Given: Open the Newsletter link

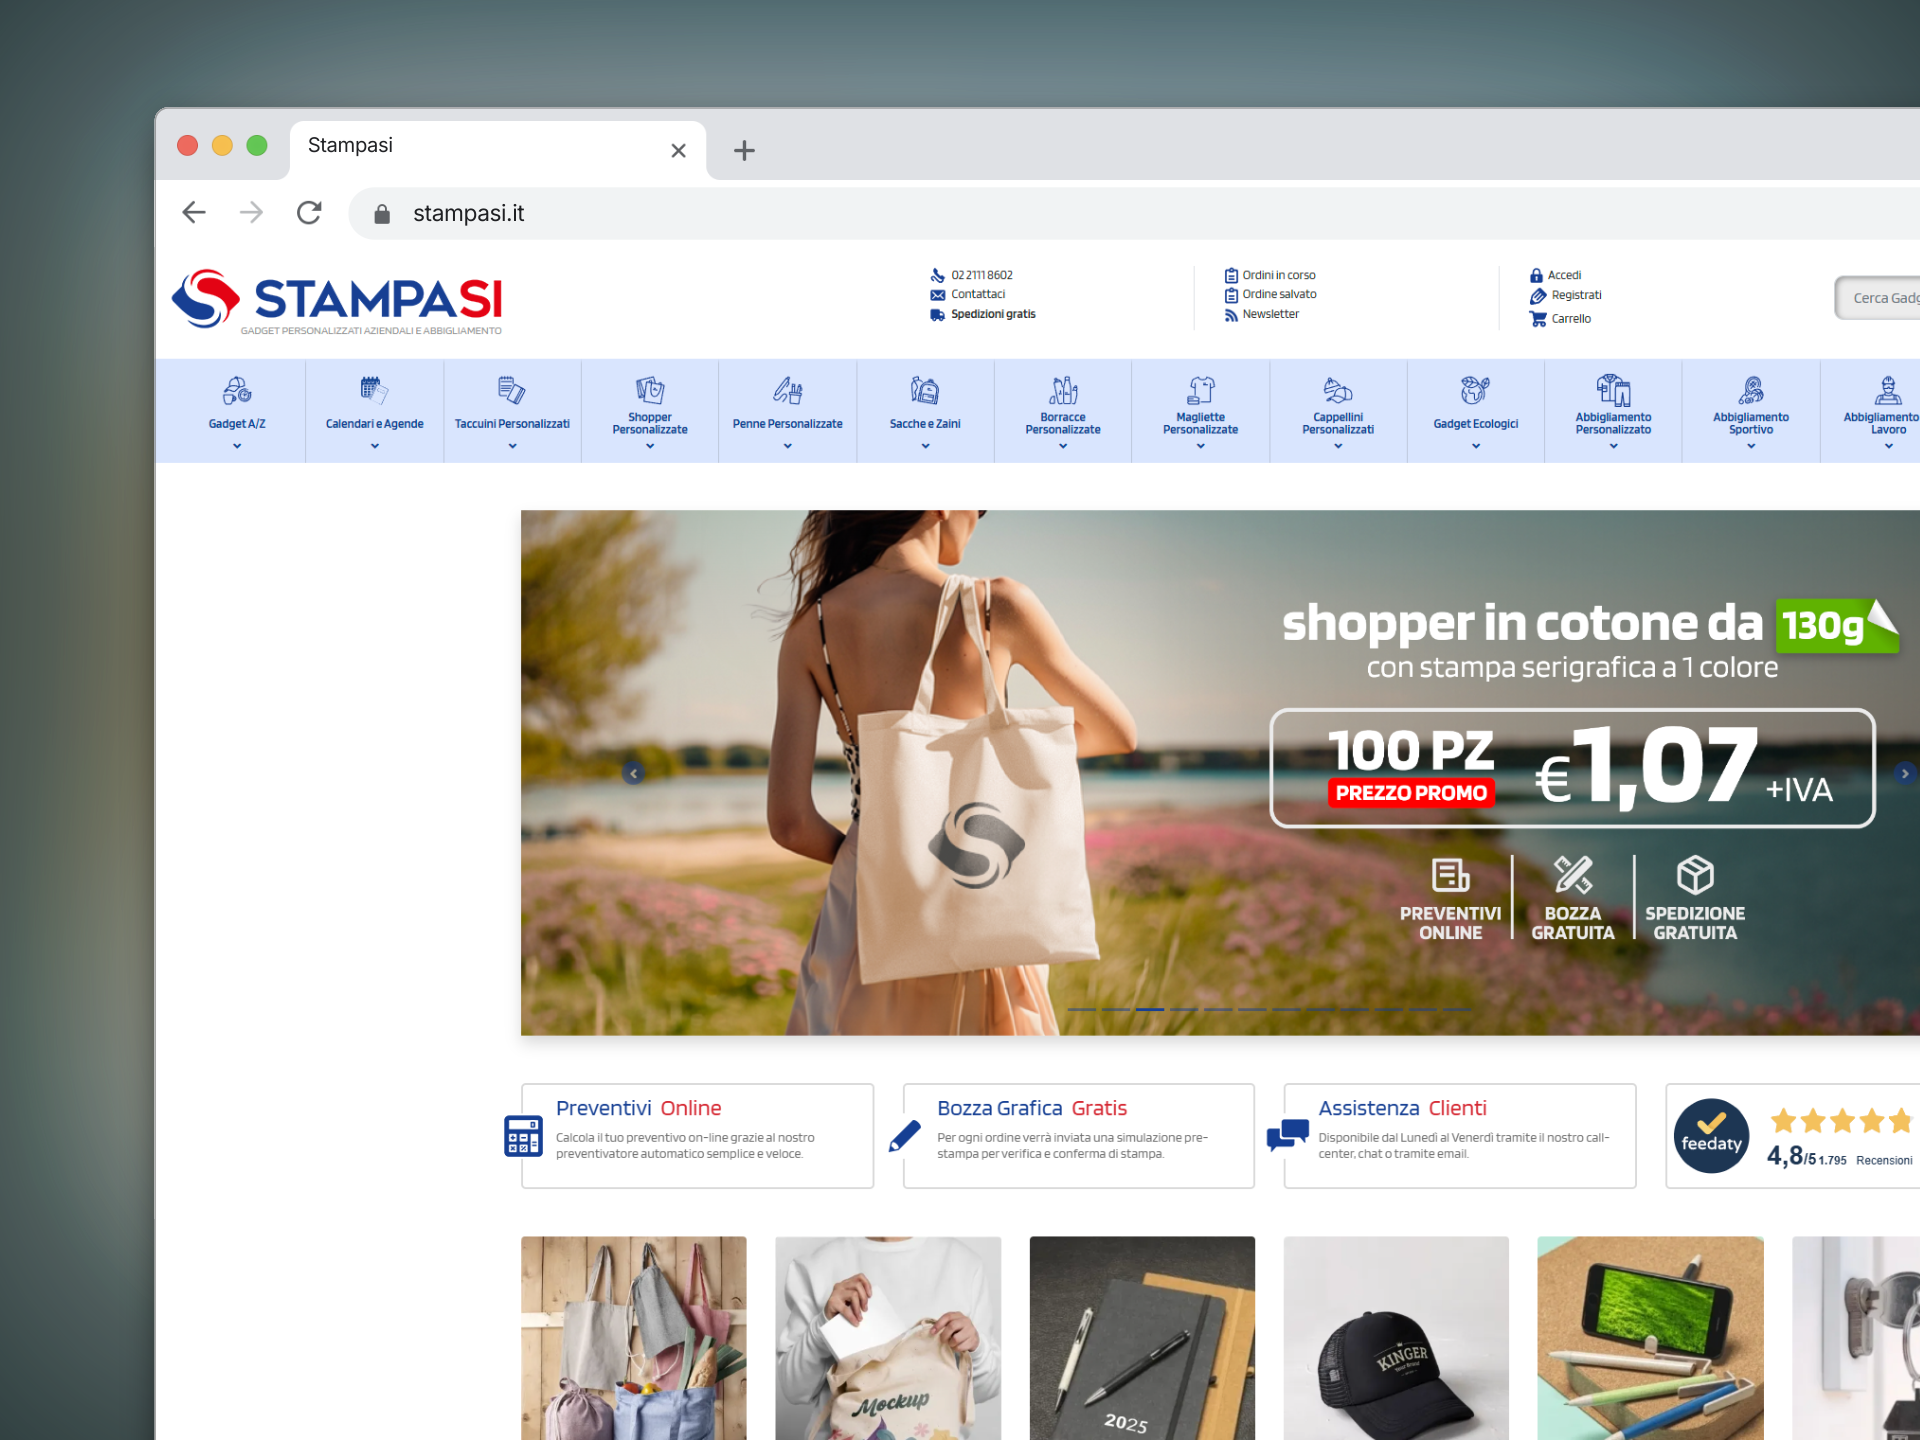Looking at the screenshot, I should pos(1271,314).
